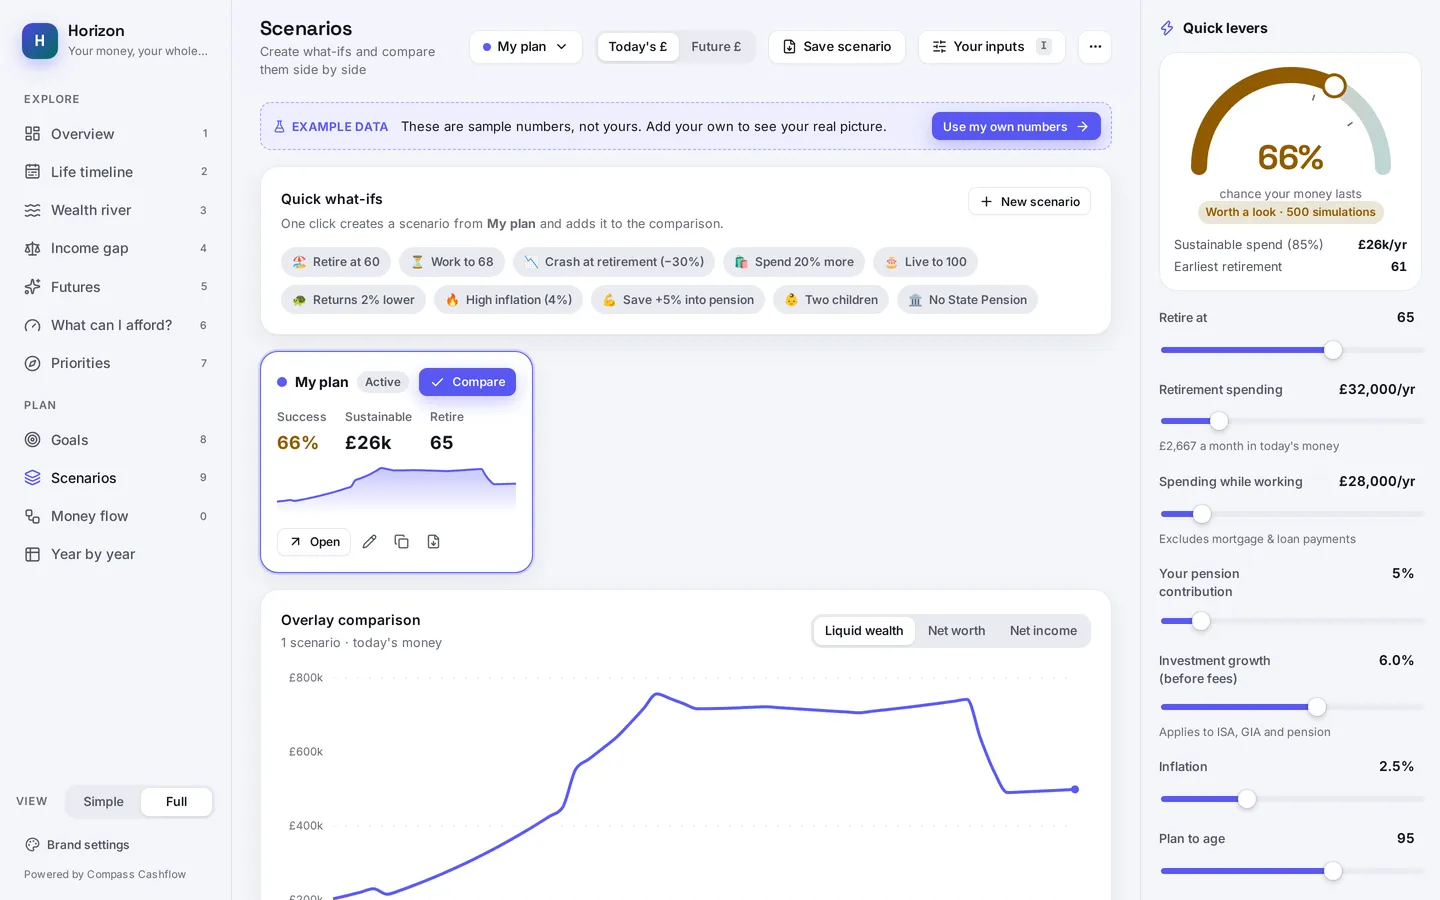Click the export file icon on My plan card
The height and width of the screenshot is (900, 1440).
tap(433, 541)
